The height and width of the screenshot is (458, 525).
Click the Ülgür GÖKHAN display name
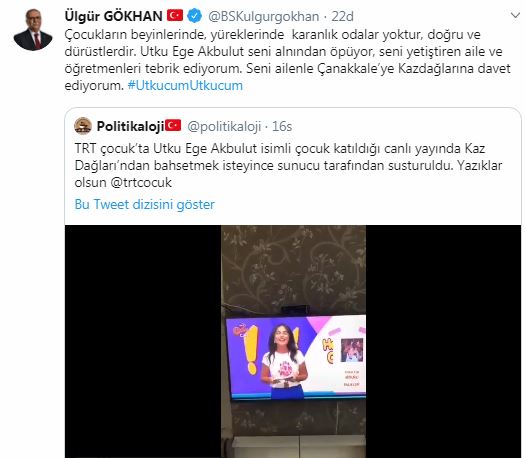[114, 16]
